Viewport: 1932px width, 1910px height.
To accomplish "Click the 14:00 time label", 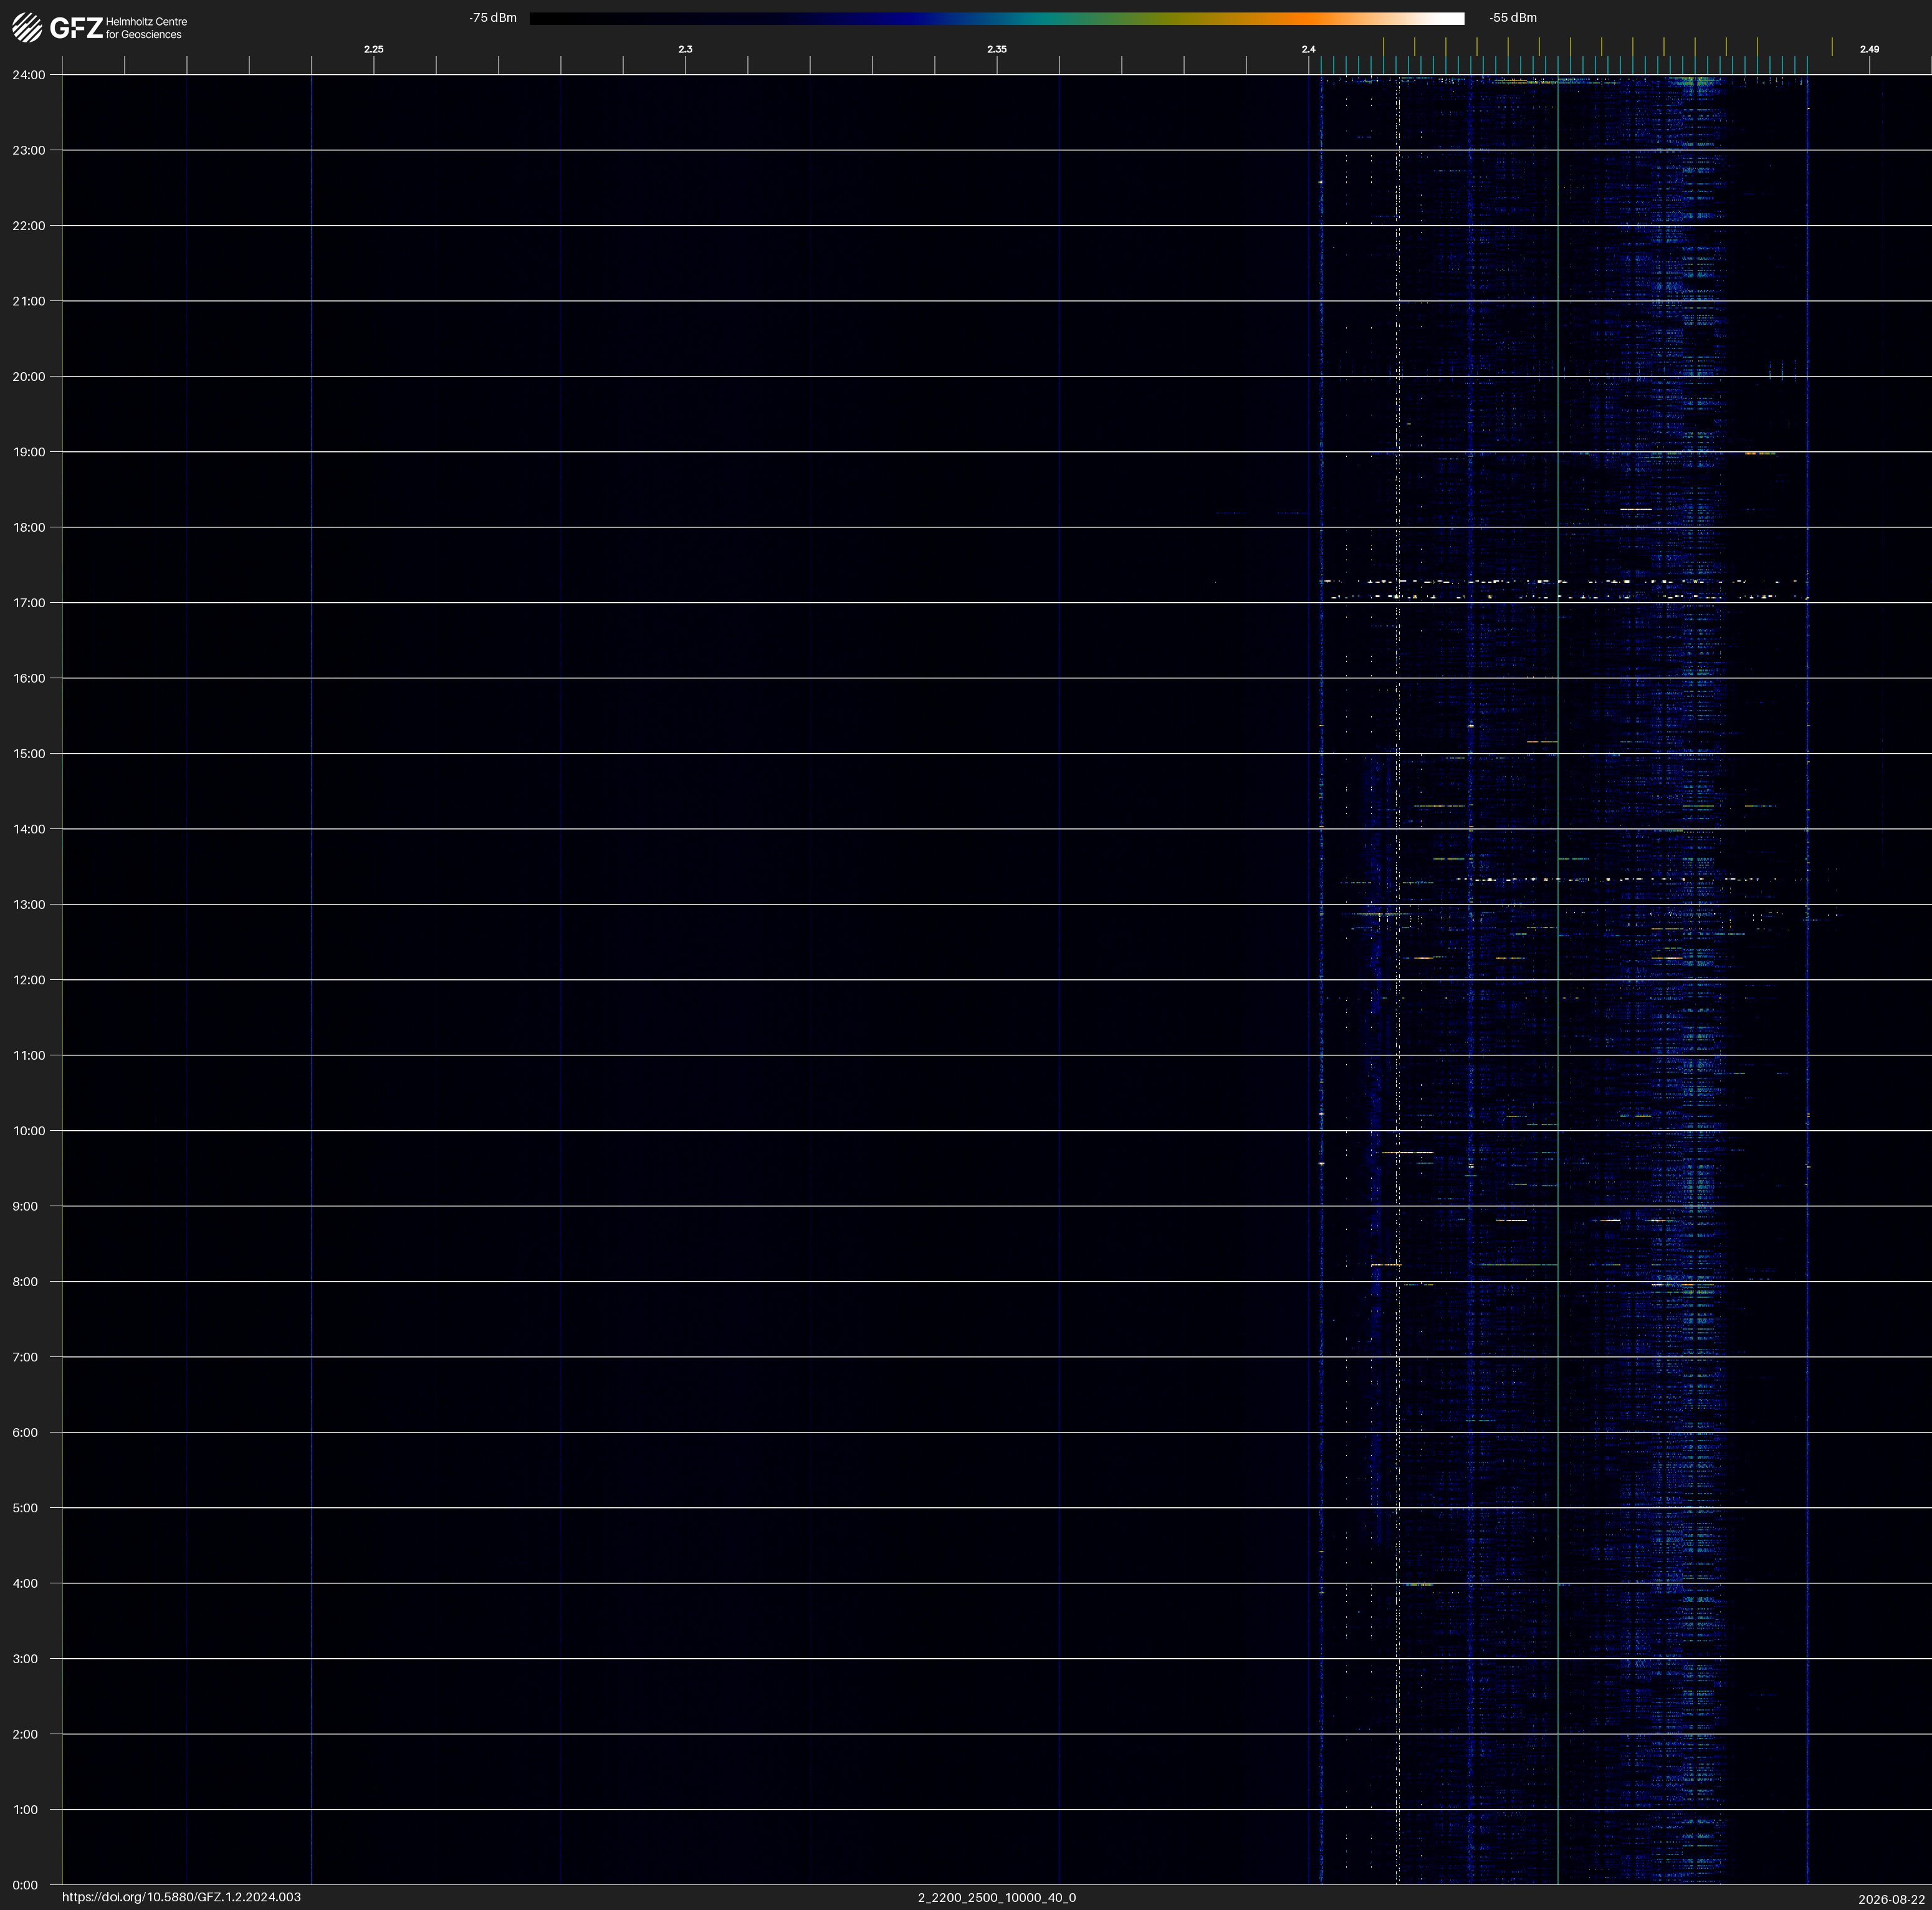I will (29, 829).
